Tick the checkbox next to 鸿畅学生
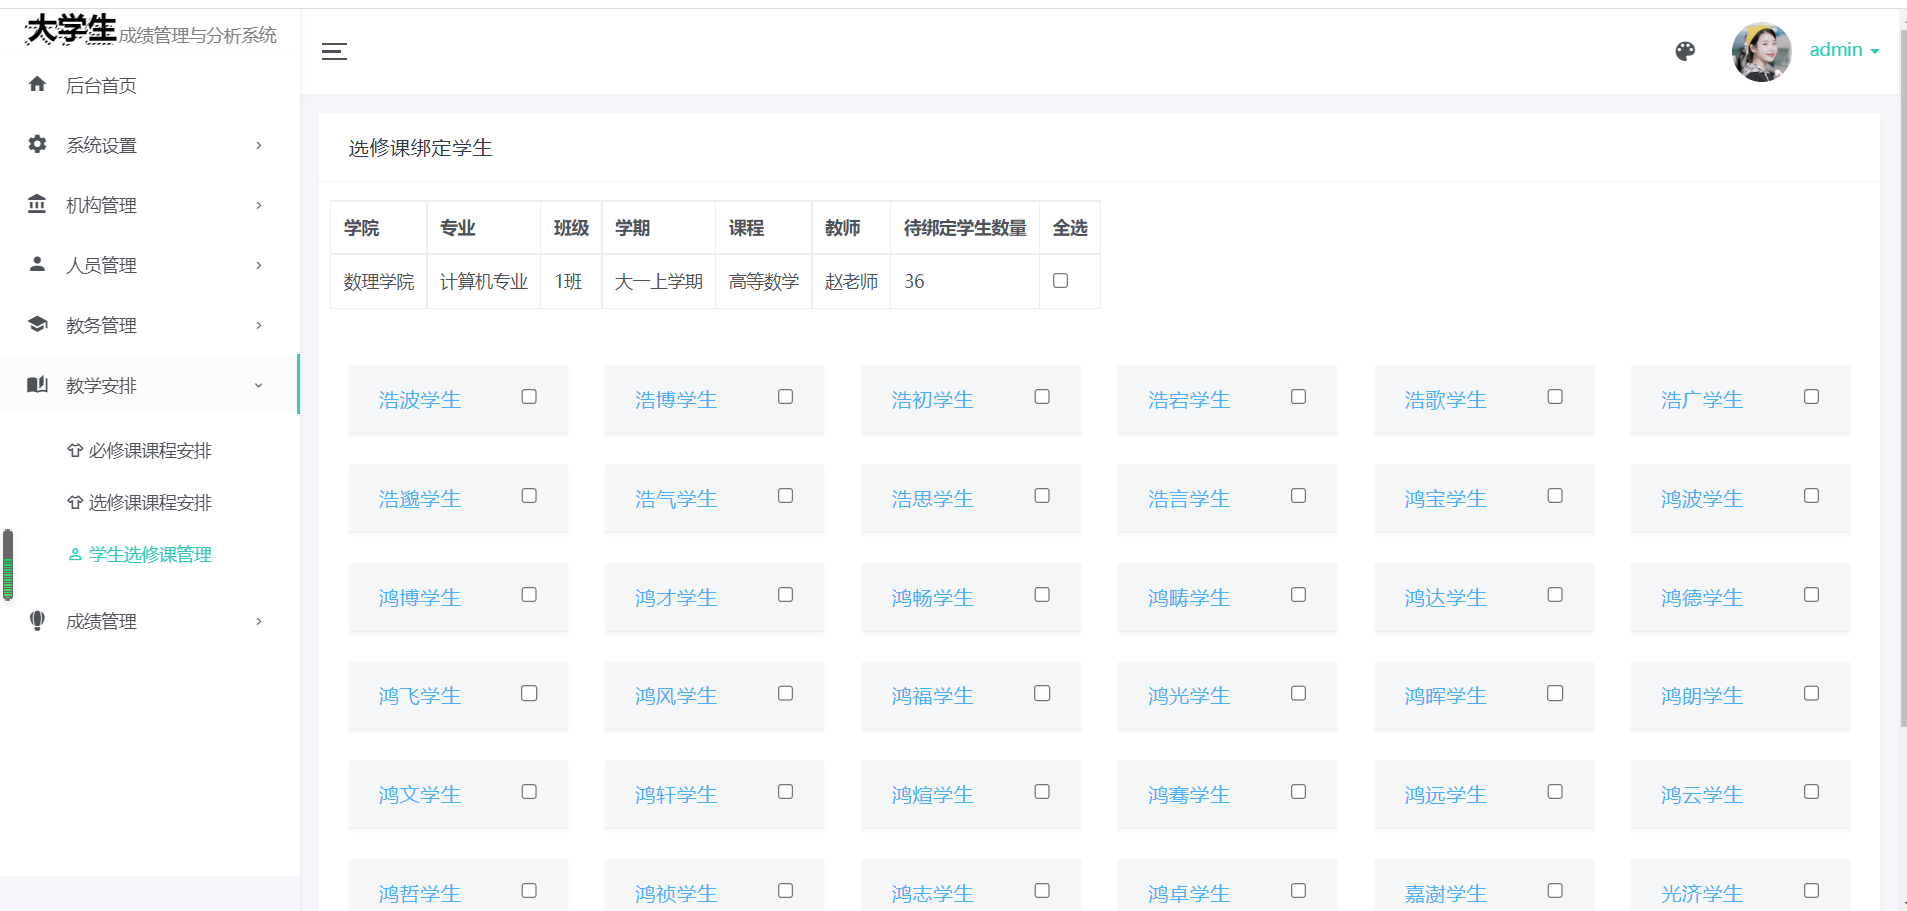Image resolution: width=1907 pixels, height=911 pixels. click(x=1042, y=595)
